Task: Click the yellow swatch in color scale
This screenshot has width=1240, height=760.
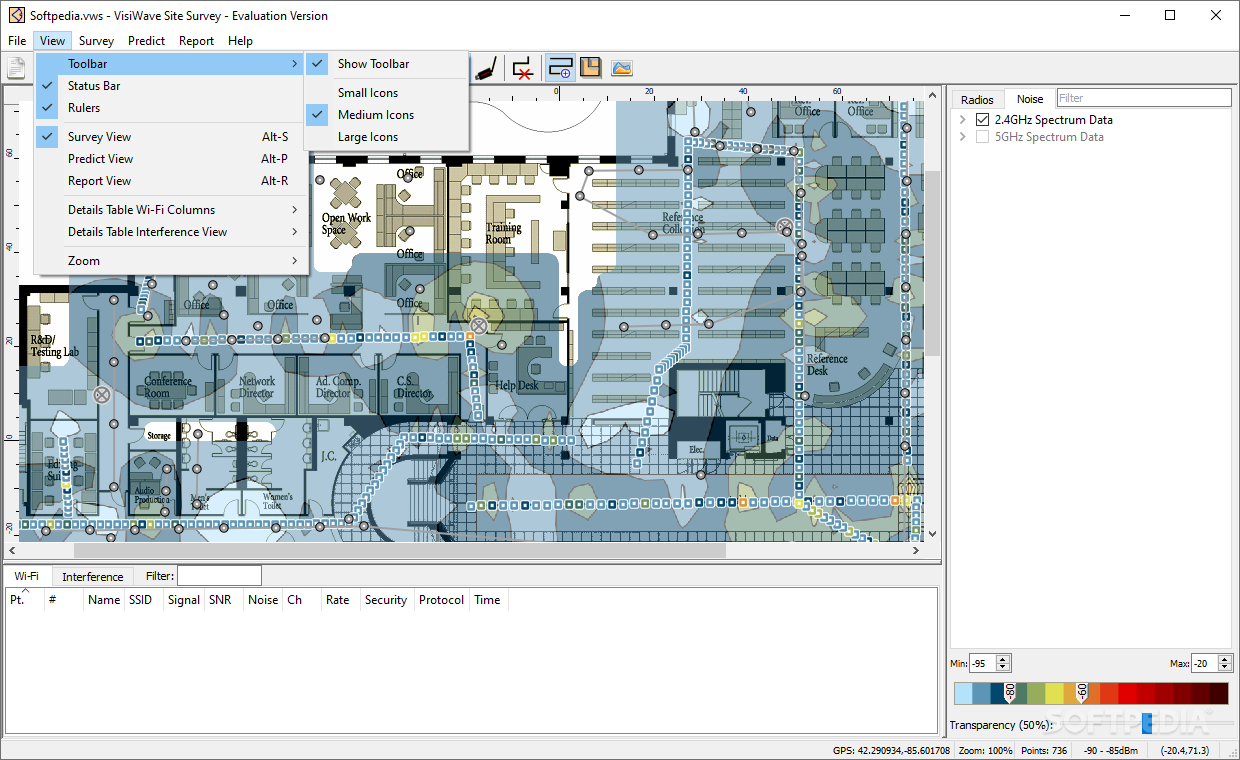Action: point(1055,694)
